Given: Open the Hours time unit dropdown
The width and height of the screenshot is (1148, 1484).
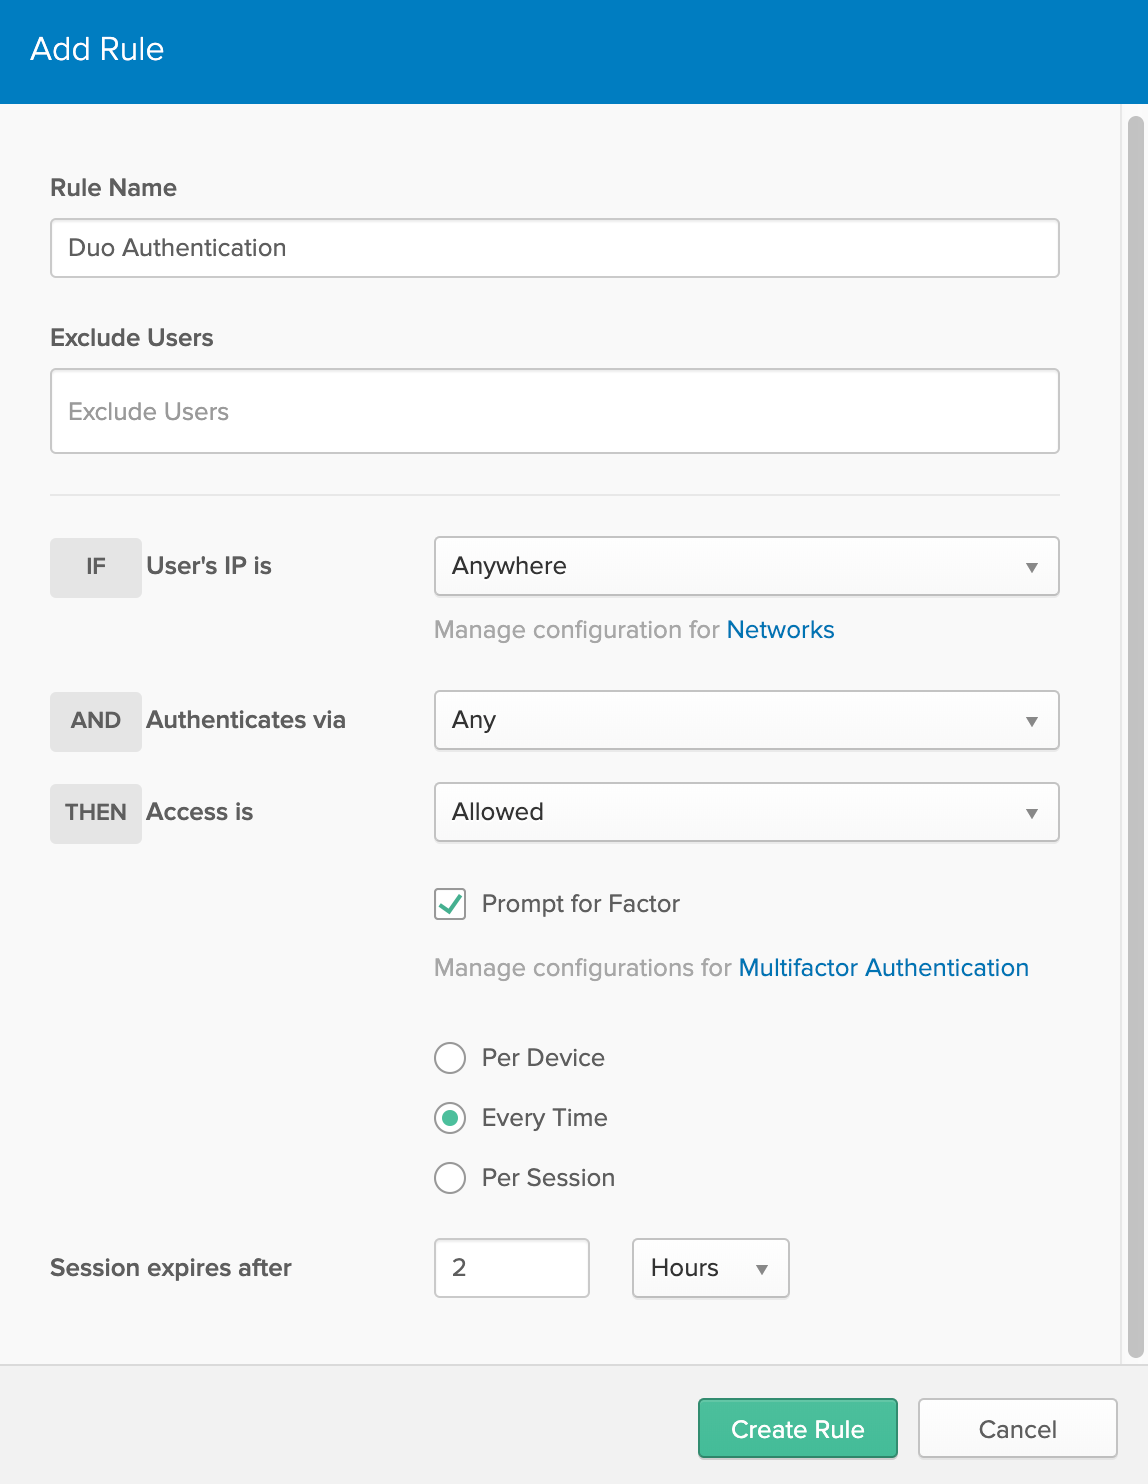Looking at the screenshot, I should coord(710,1268).
